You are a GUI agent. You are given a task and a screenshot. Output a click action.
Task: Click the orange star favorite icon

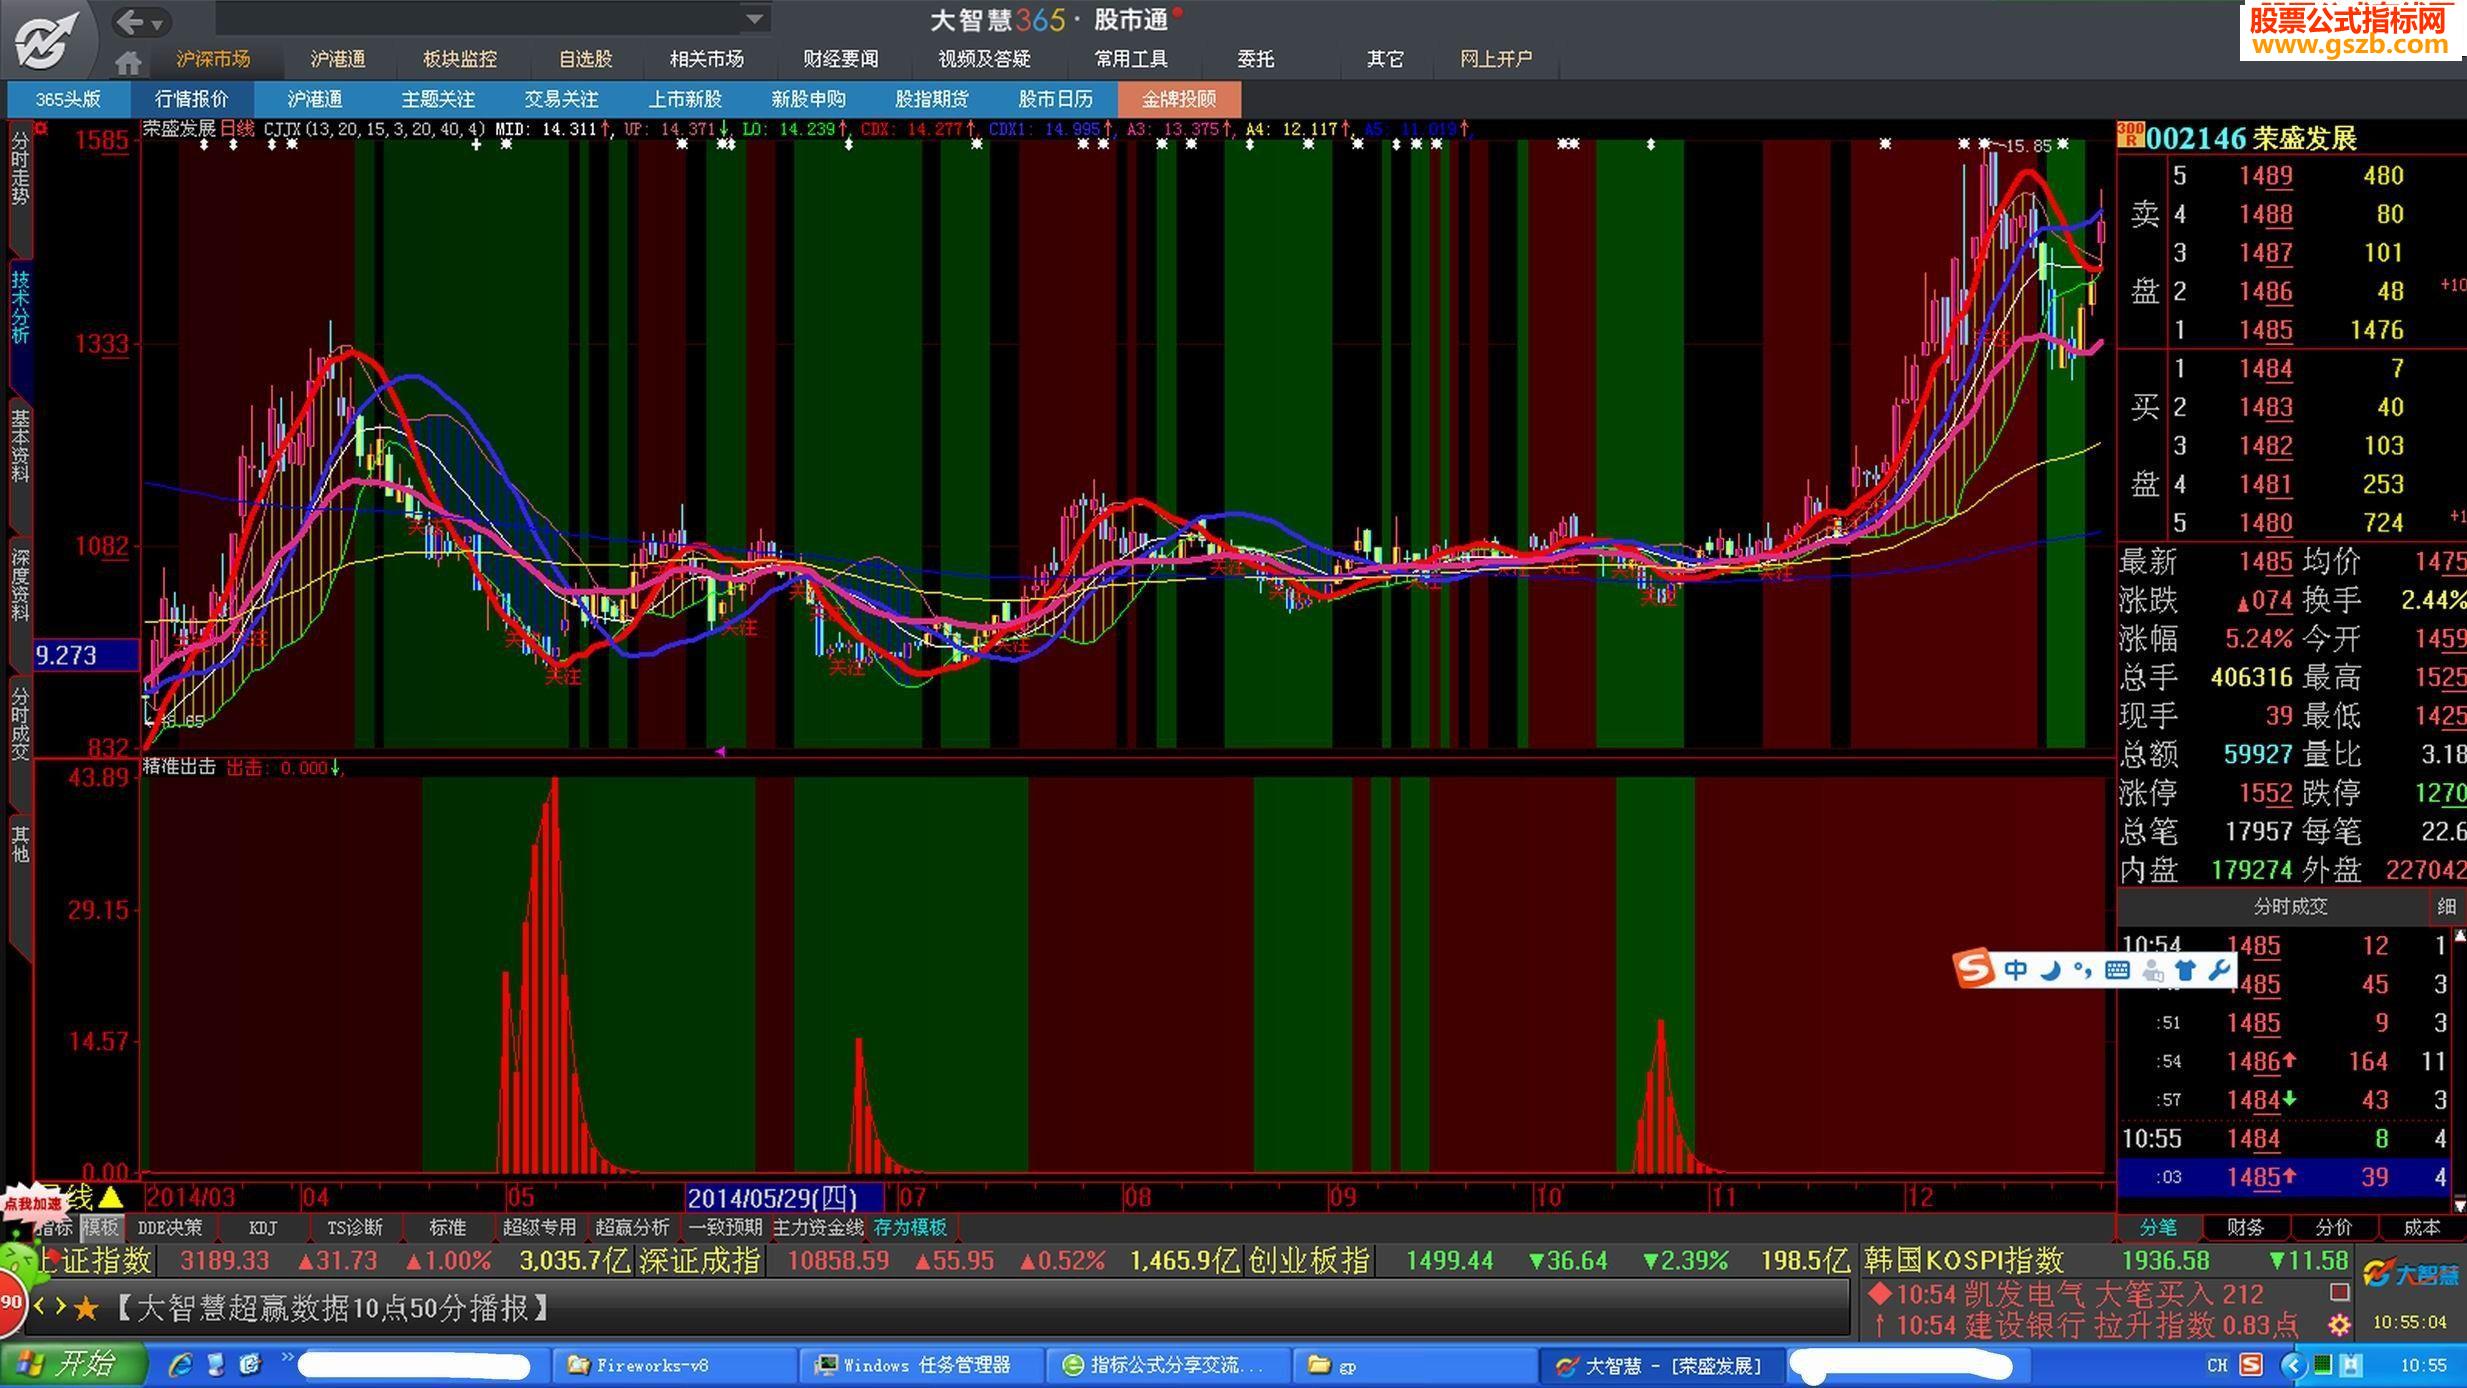[86, 1308]
